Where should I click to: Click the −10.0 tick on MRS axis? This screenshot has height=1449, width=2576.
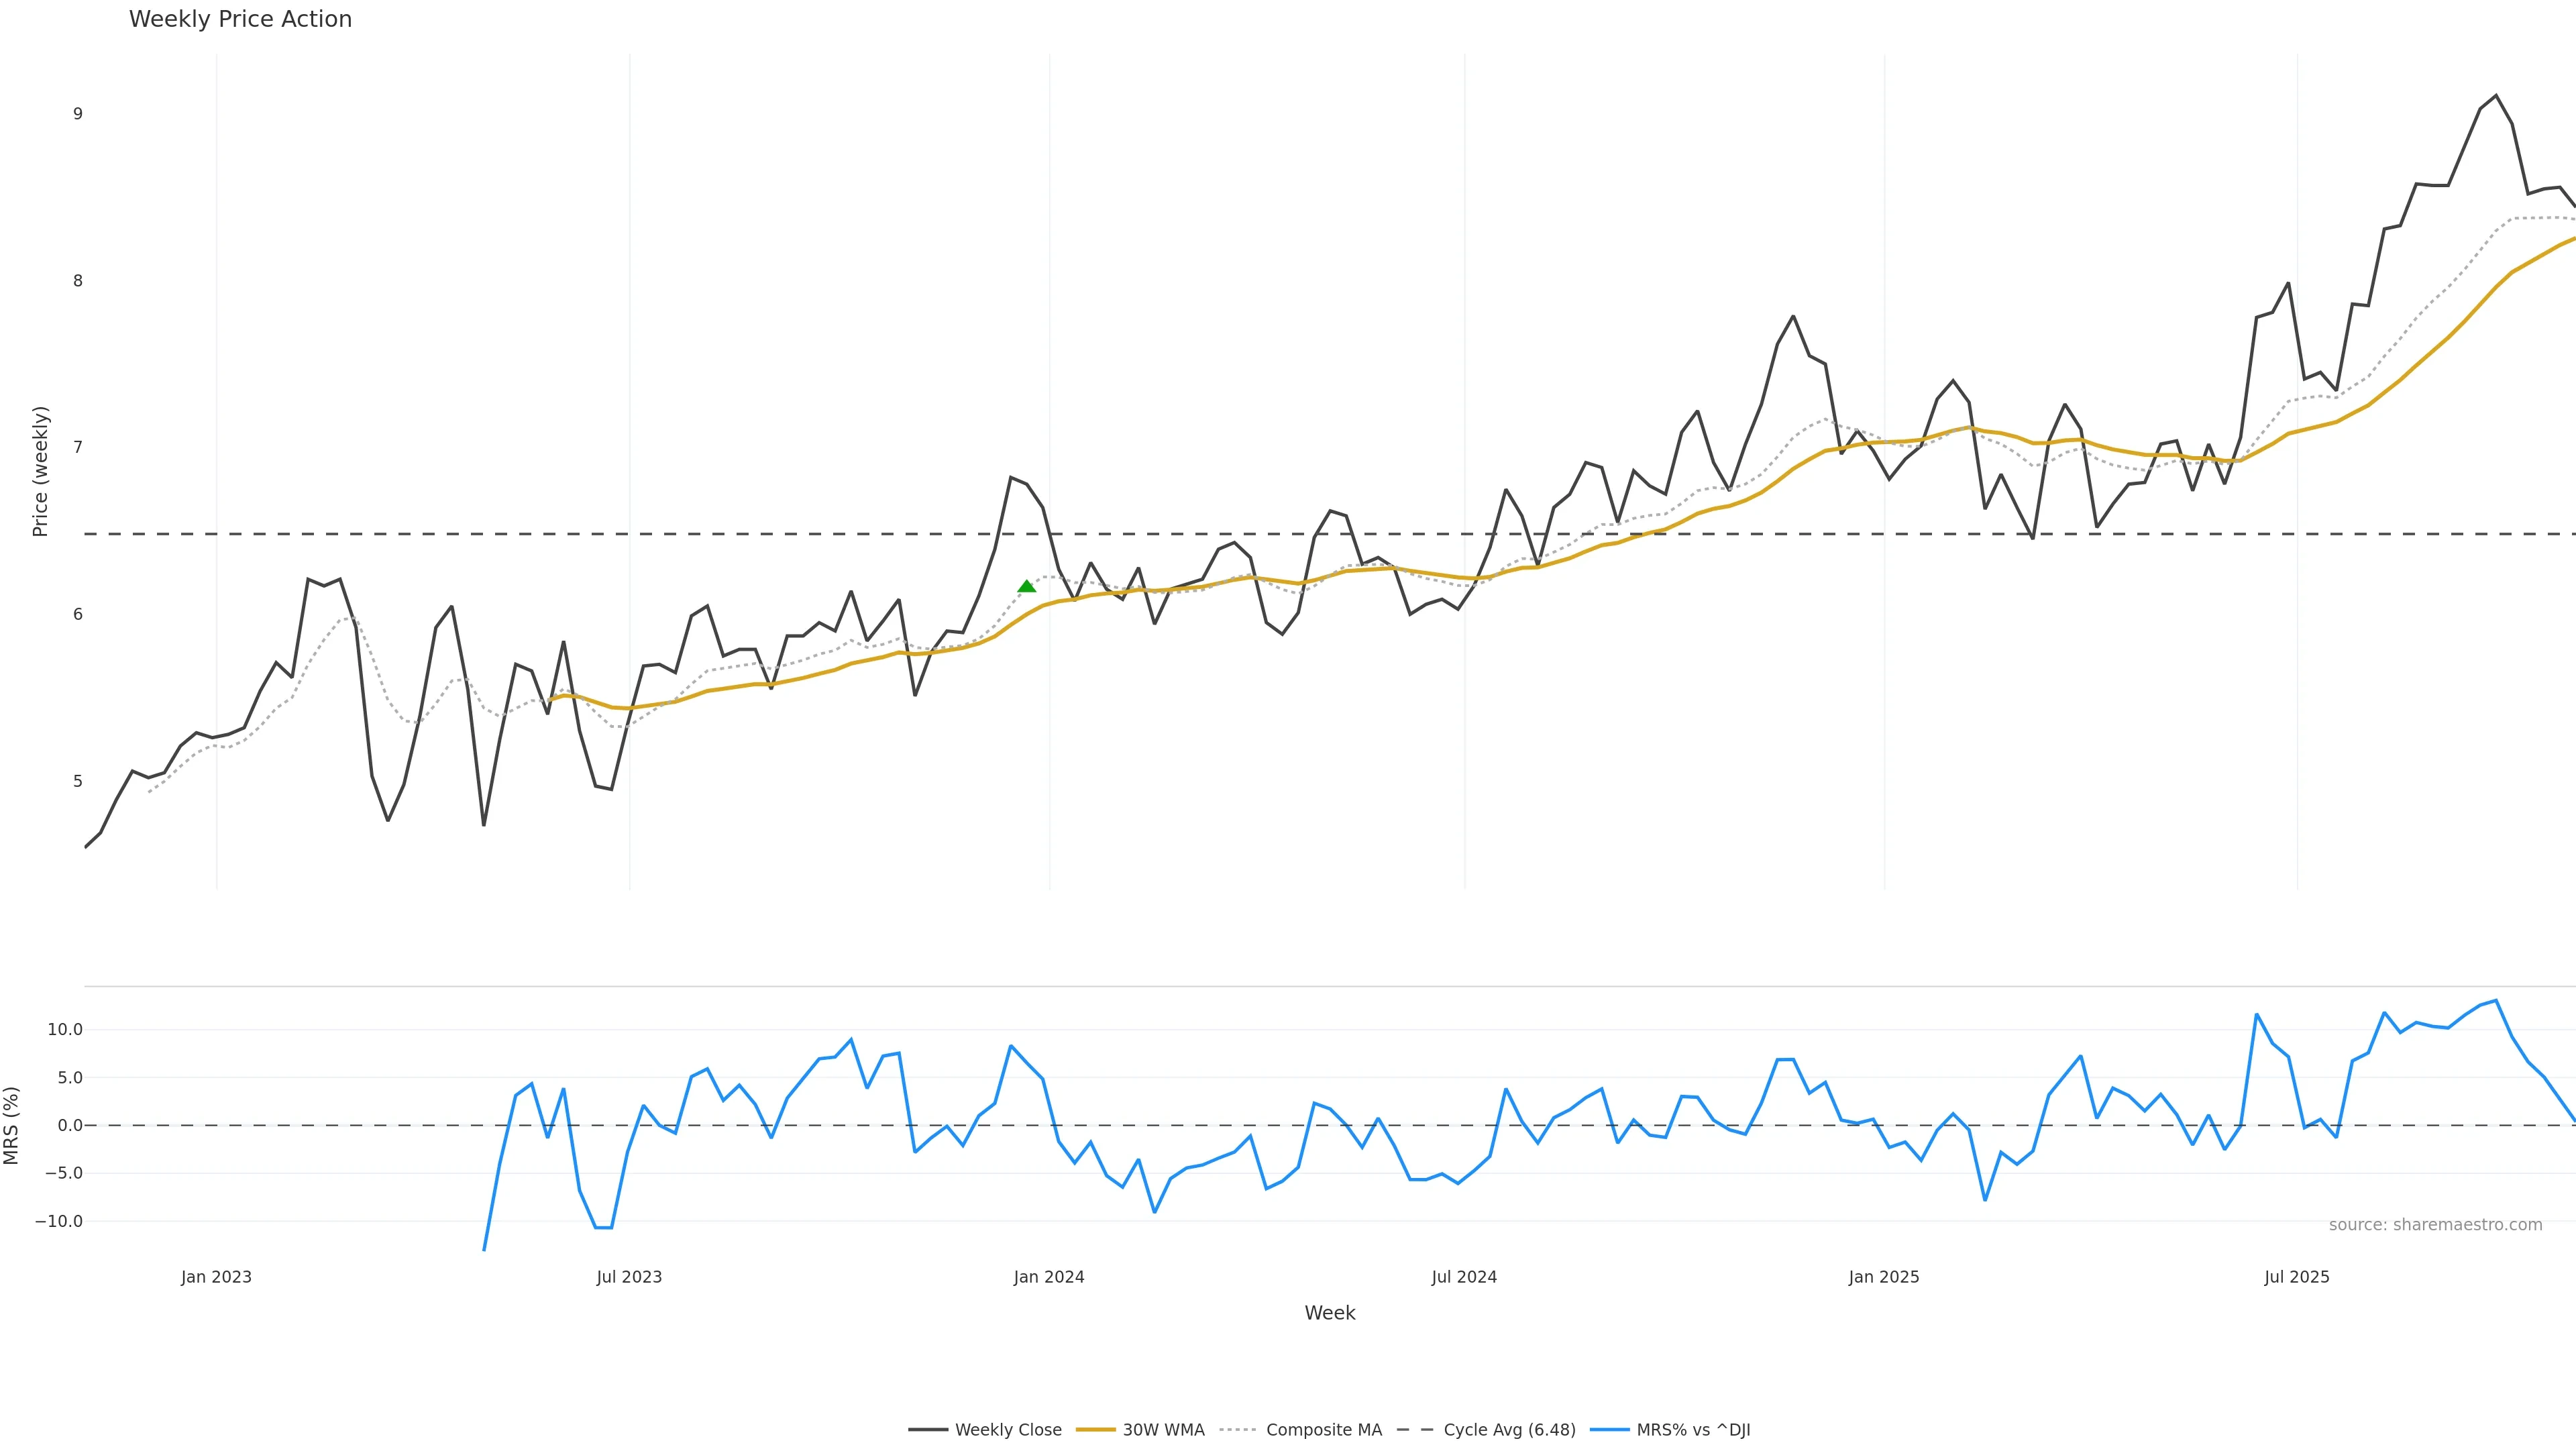pyautogui.click(x=59, y=1221)
